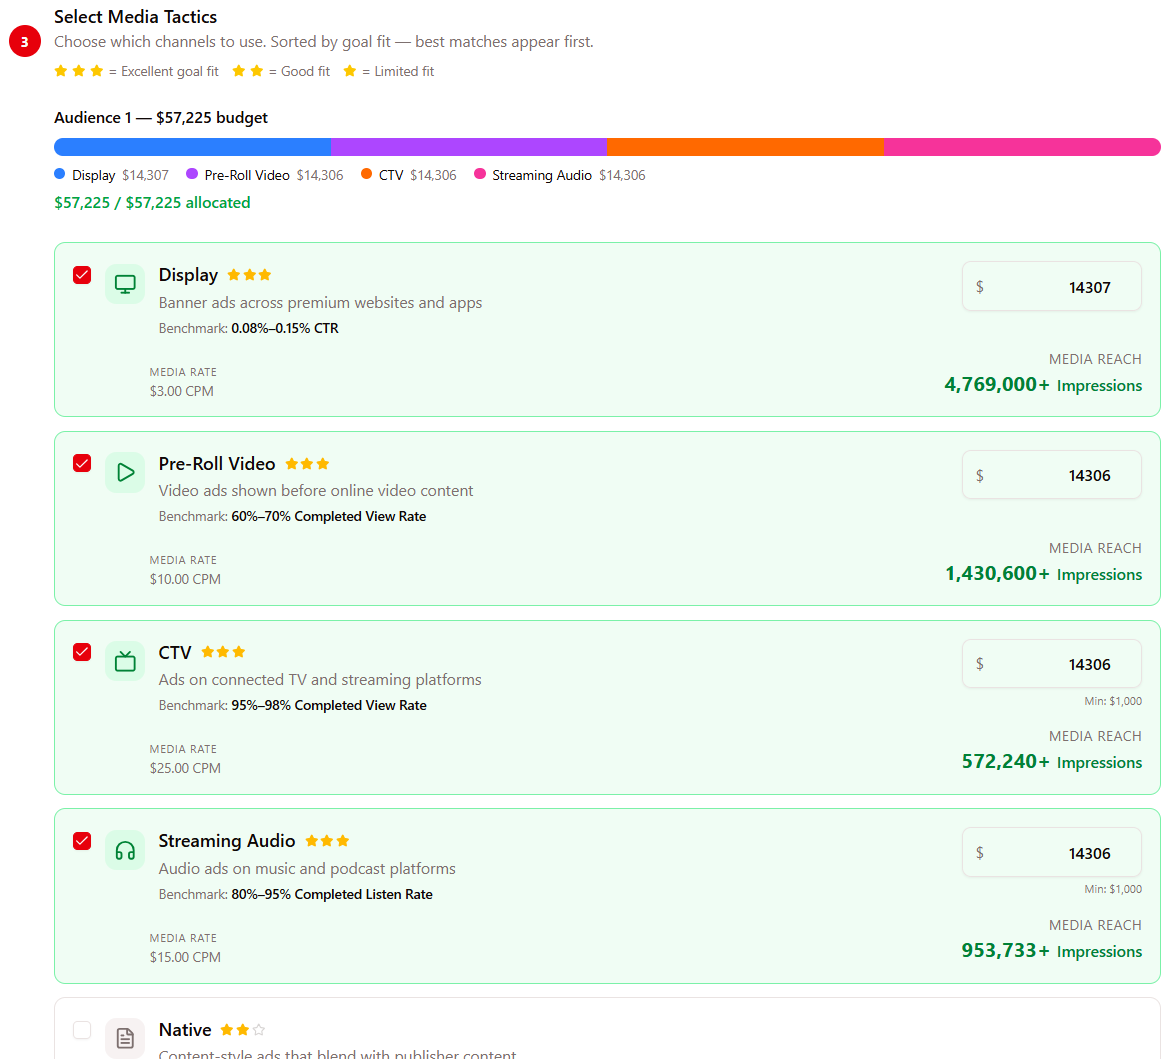
Task: Click the purple Pre-Roll Video legend dot
Action: point(192,174)
